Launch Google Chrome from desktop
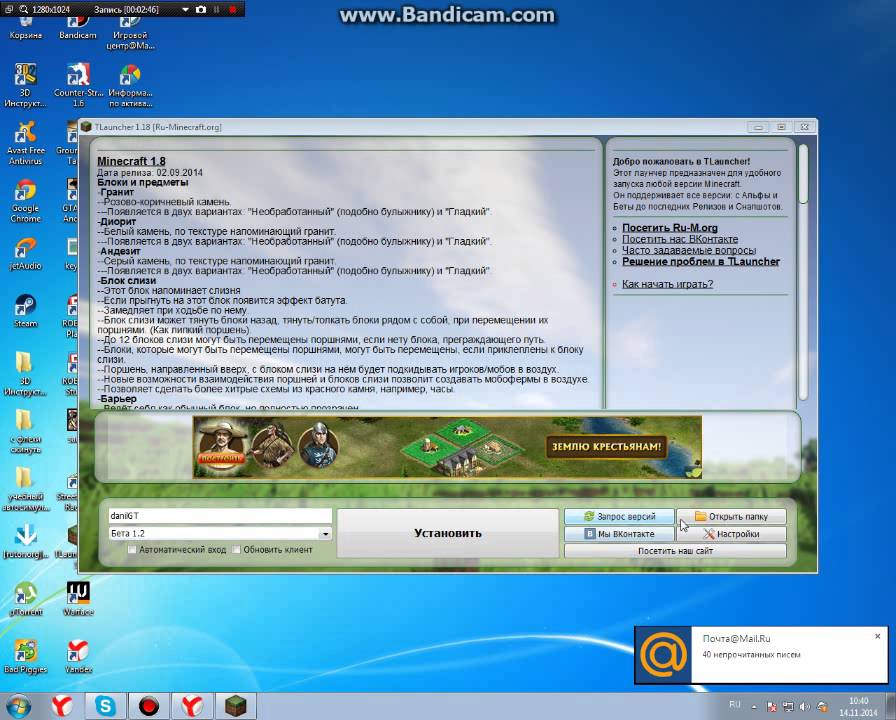The height and width of the screenshot is (720, 896). click(x=26, y=200)
